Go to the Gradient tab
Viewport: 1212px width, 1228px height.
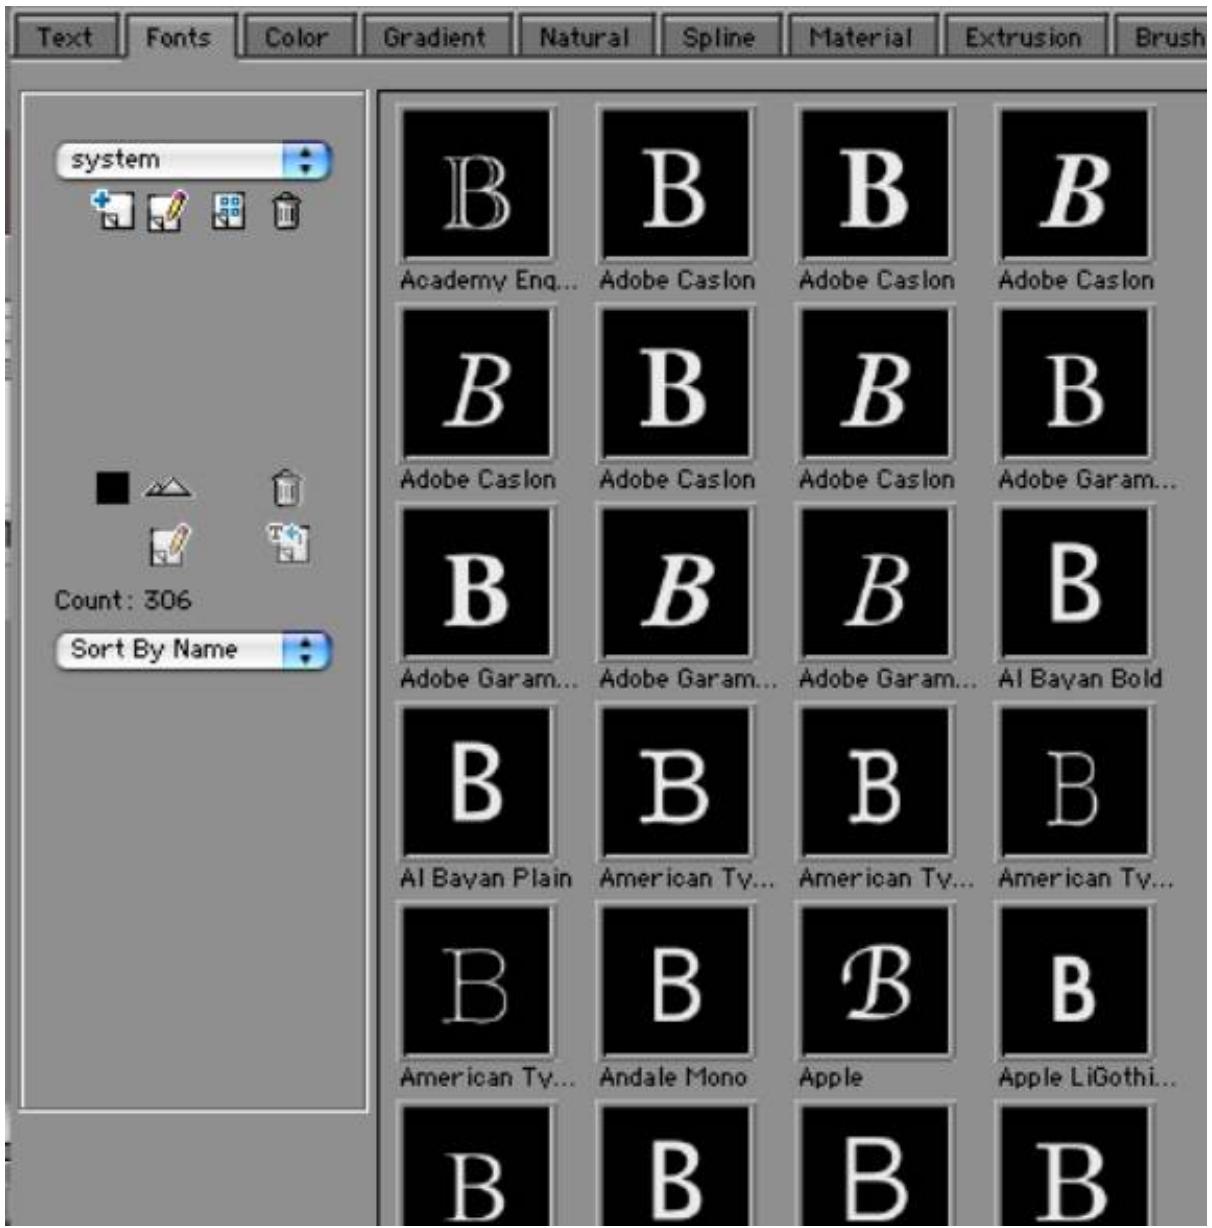tap(435, 38)
